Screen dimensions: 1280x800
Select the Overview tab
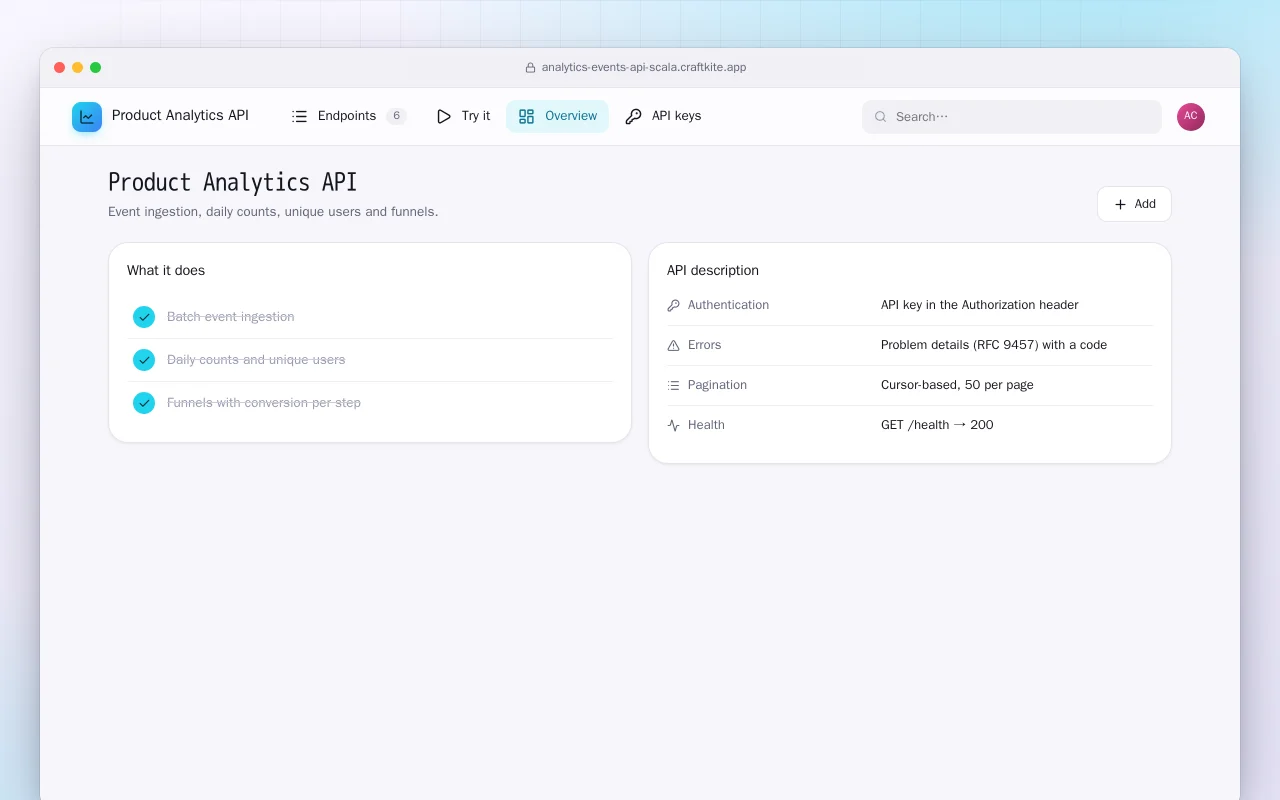click(x=557, y=116)
